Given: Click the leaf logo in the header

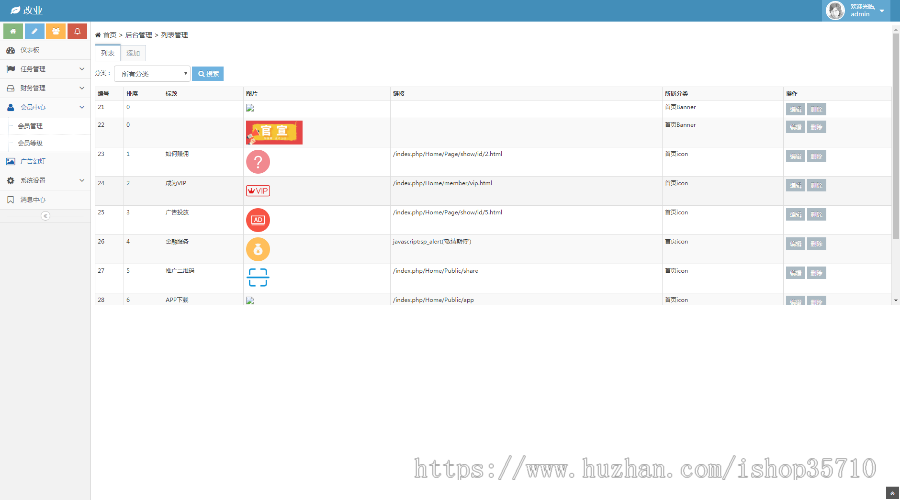Looking at the screenshot, I should (15, 10).
